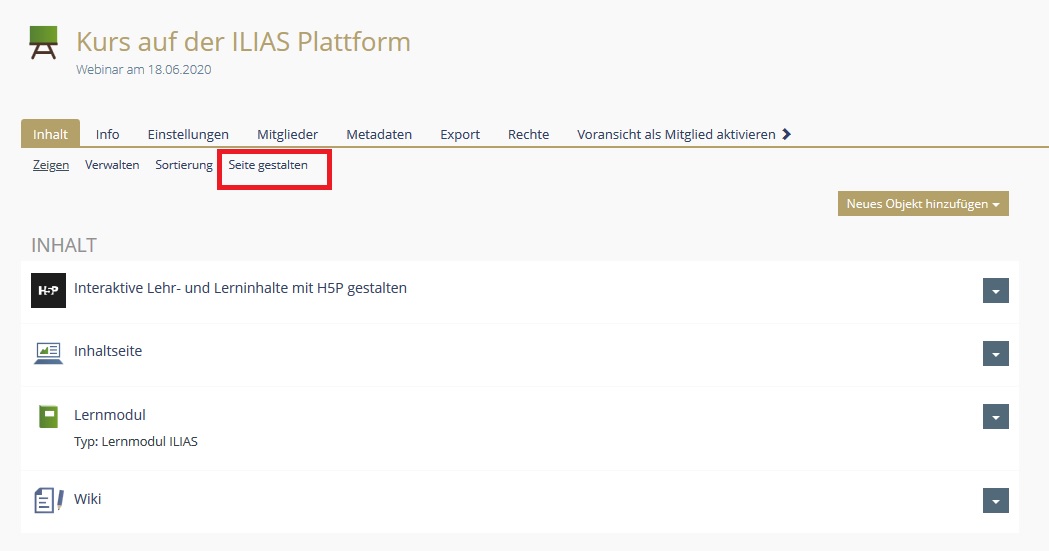Viewport: 1049px width, 551px height.
Task: Open actions dropdown for Inhaltseite
Action: [x=995, y=354]
